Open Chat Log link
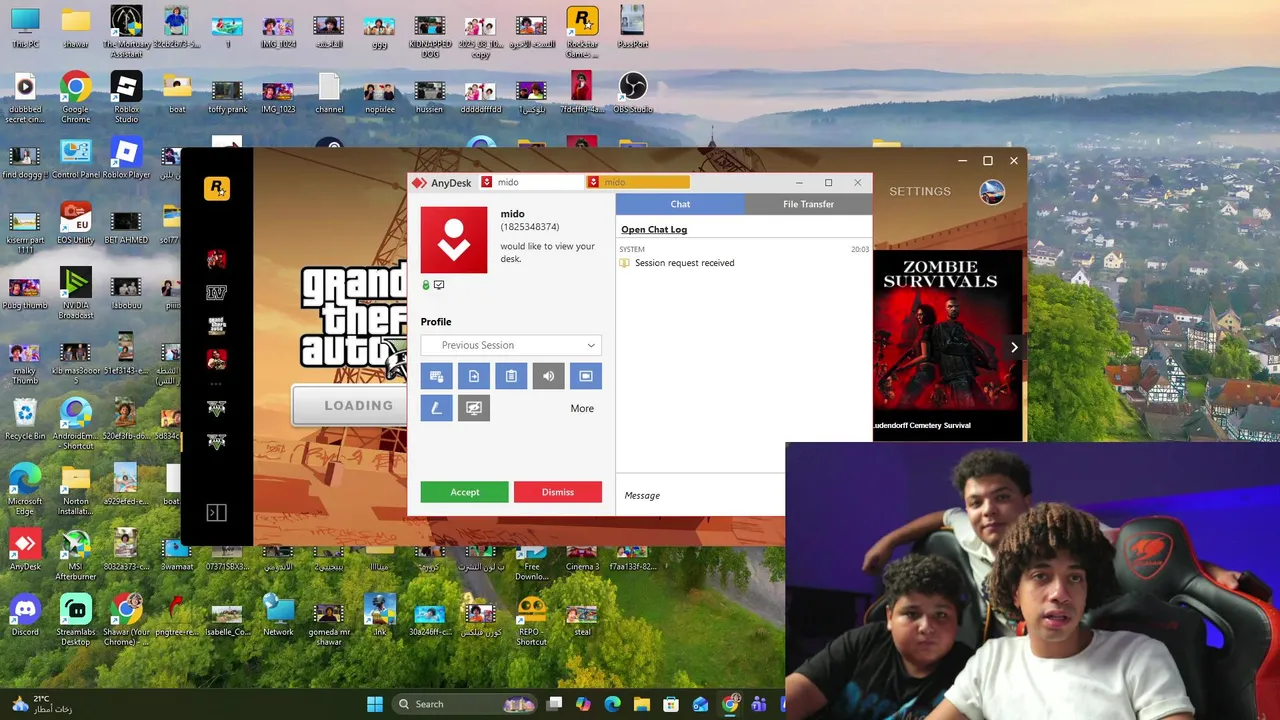The image size is (1280, 720). pyautogui.click(x=654, y=229)
